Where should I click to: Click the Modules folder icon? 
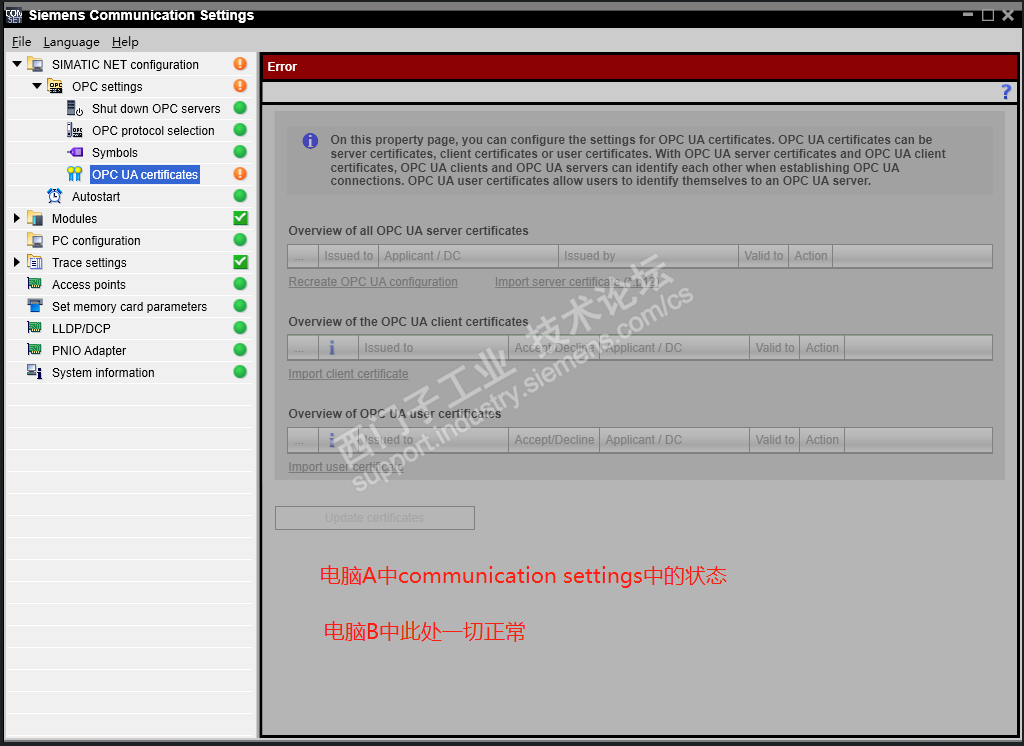tap(35, 218)
